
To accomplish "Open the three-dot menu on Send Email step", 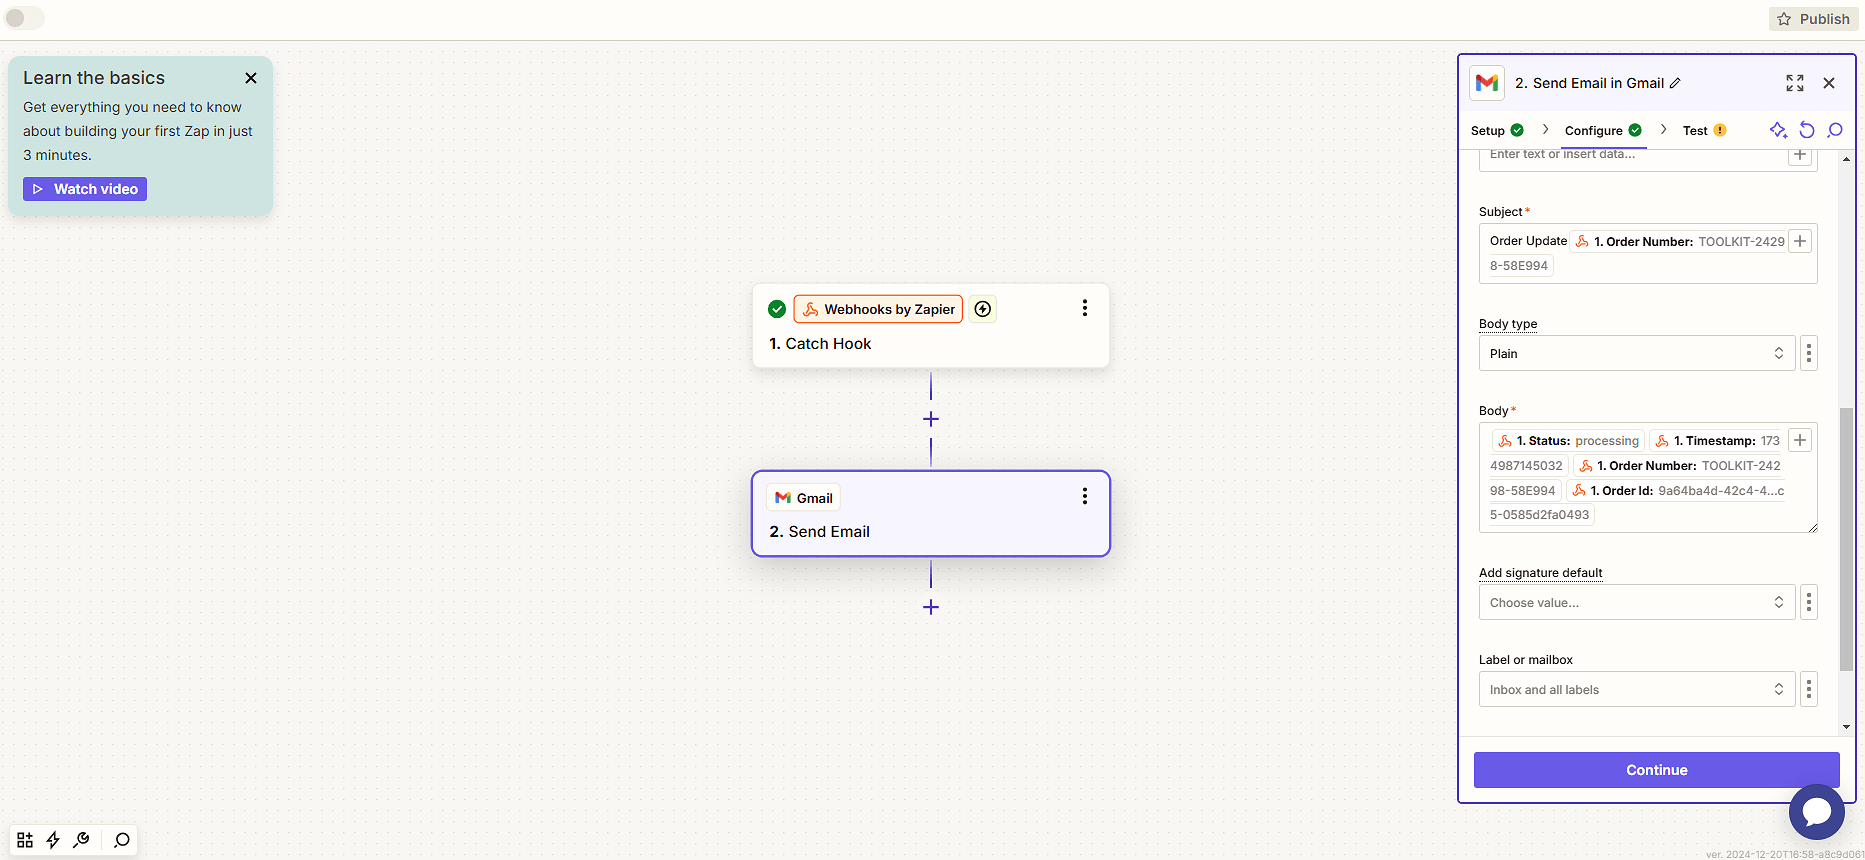I will point(1084,496).
